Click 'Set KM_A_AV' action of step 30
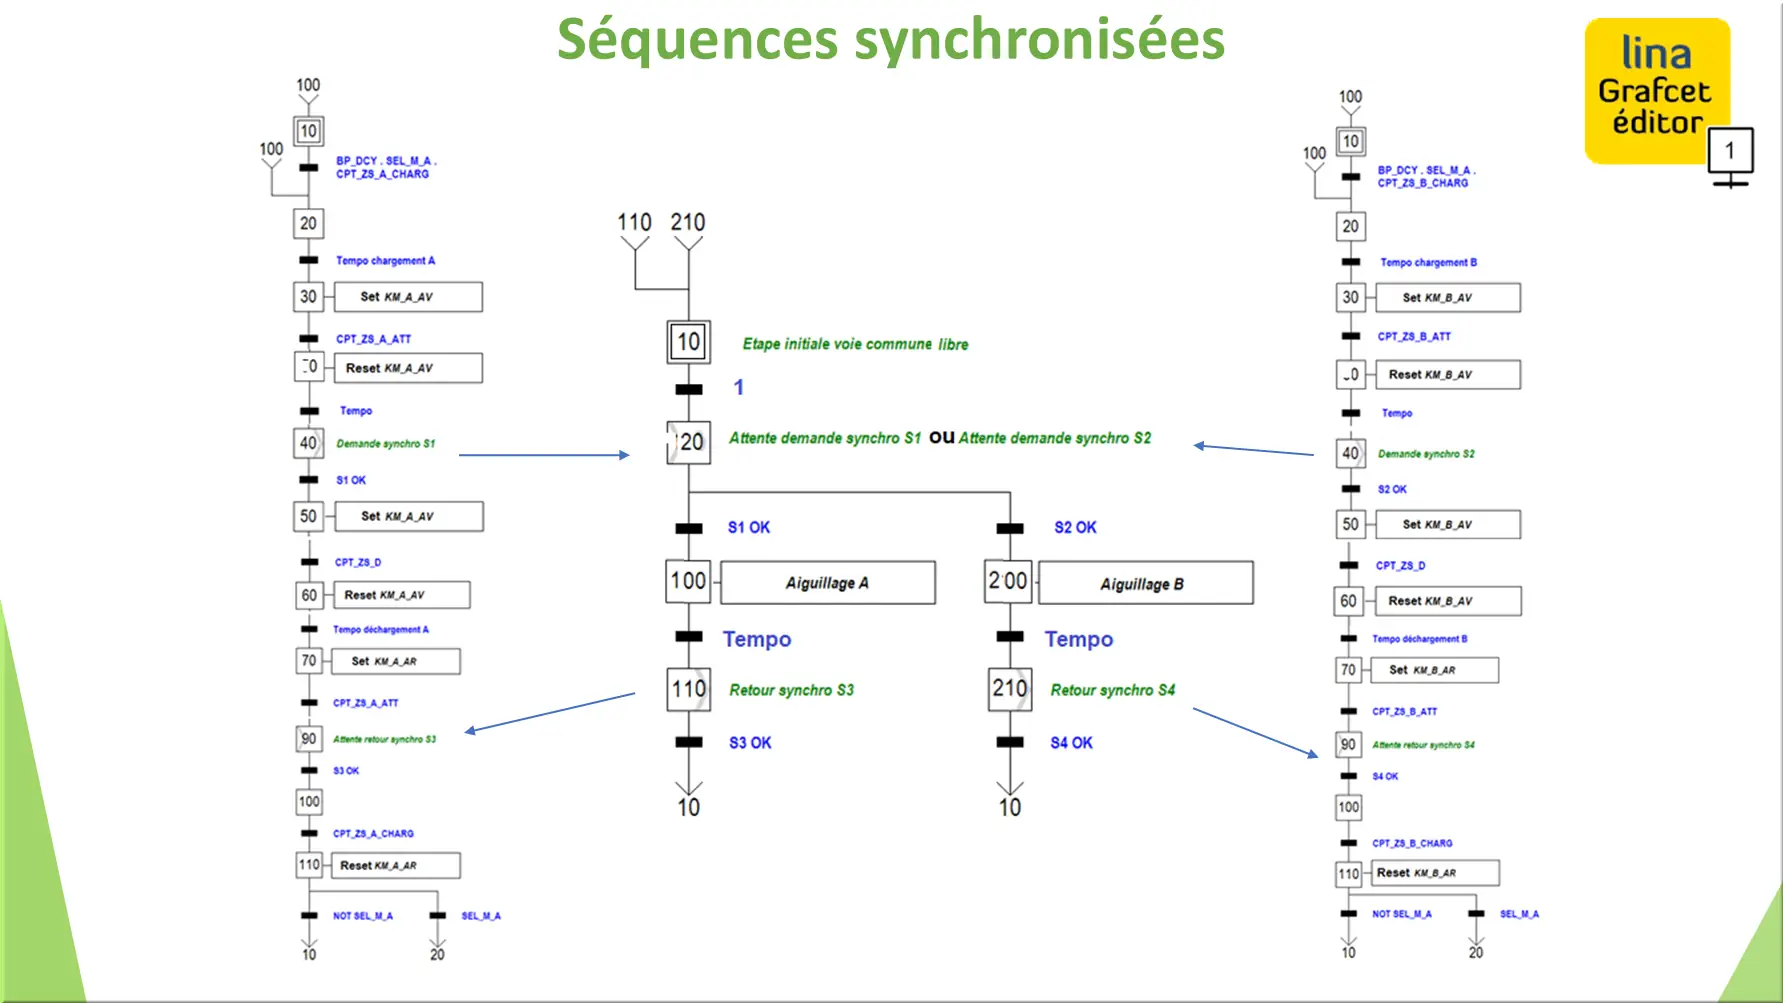 tap(407, 297)
